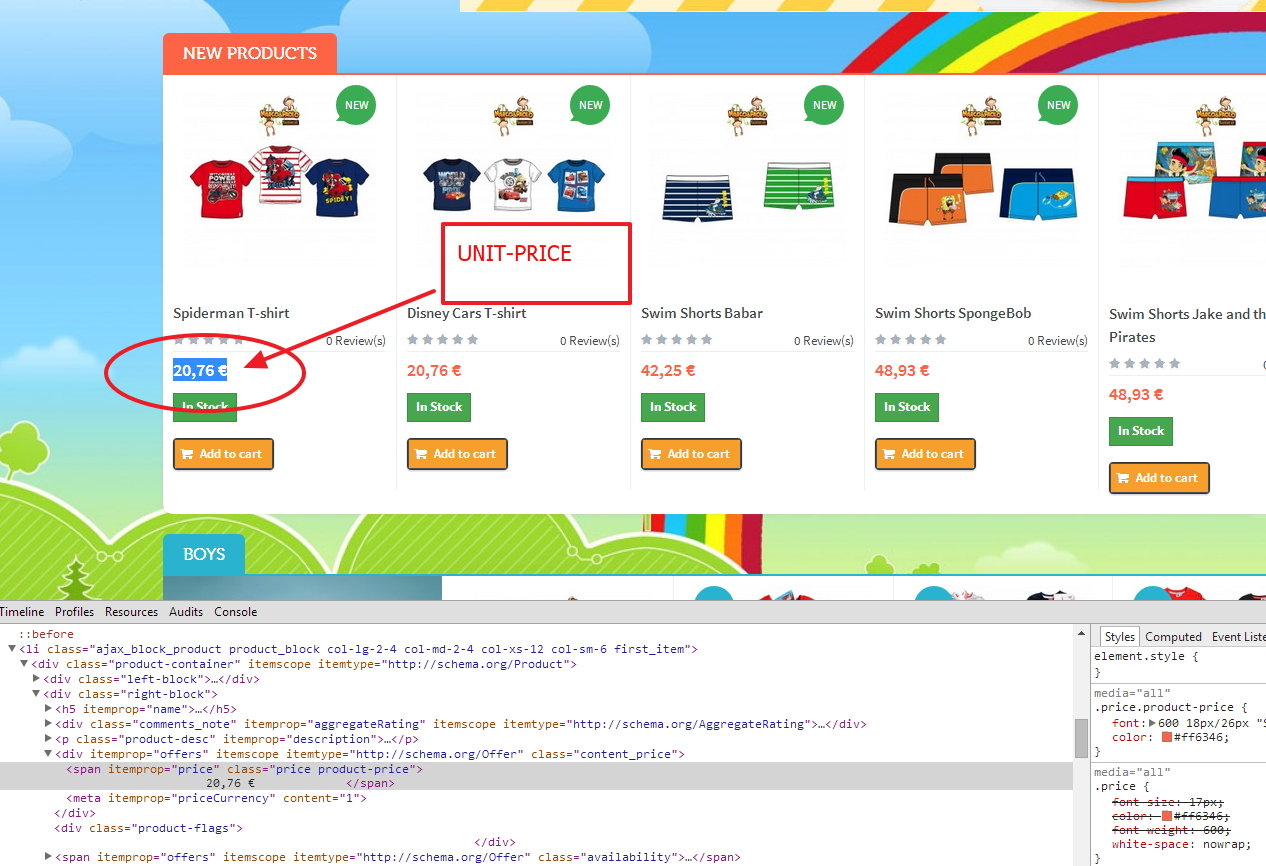This screenshot has width=1266, height=866.
Task: Click the star rating under Swim Shorts SpongeBob
Action: pyautogui.click(x=911, y=340)
